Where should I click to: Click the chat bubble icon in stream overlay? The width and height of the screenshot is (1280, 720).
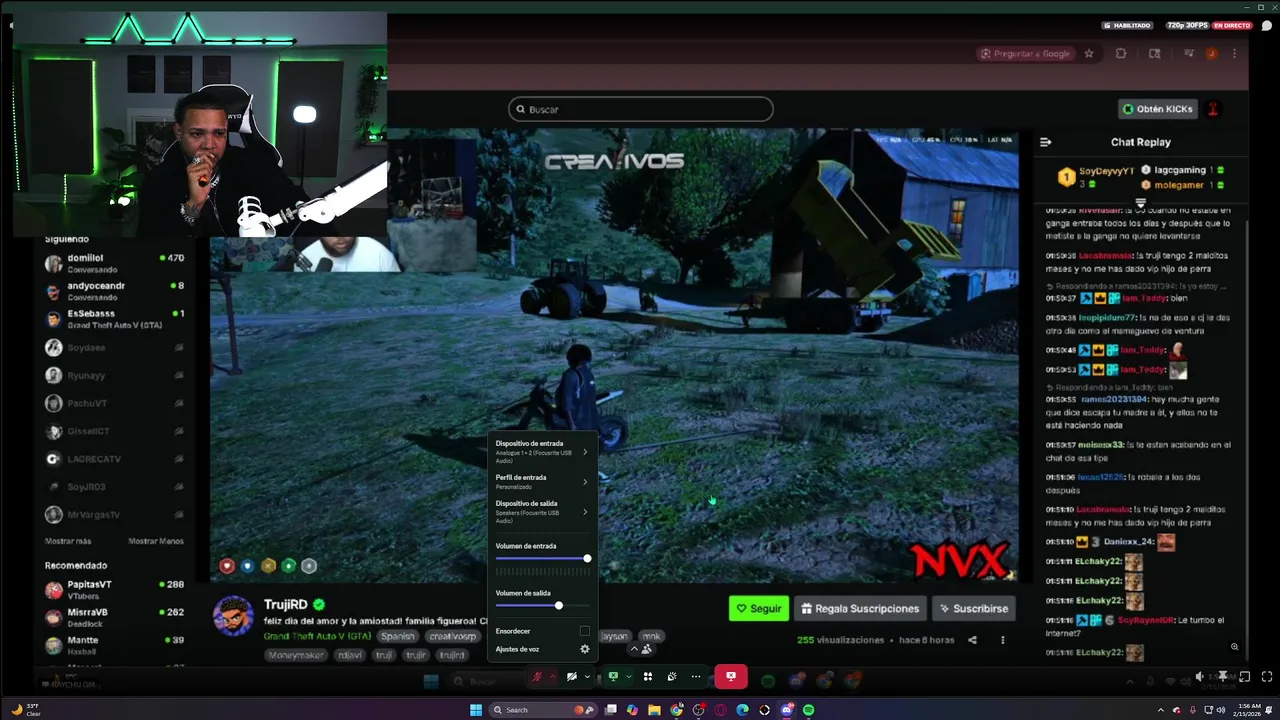tap(1267, 25)
